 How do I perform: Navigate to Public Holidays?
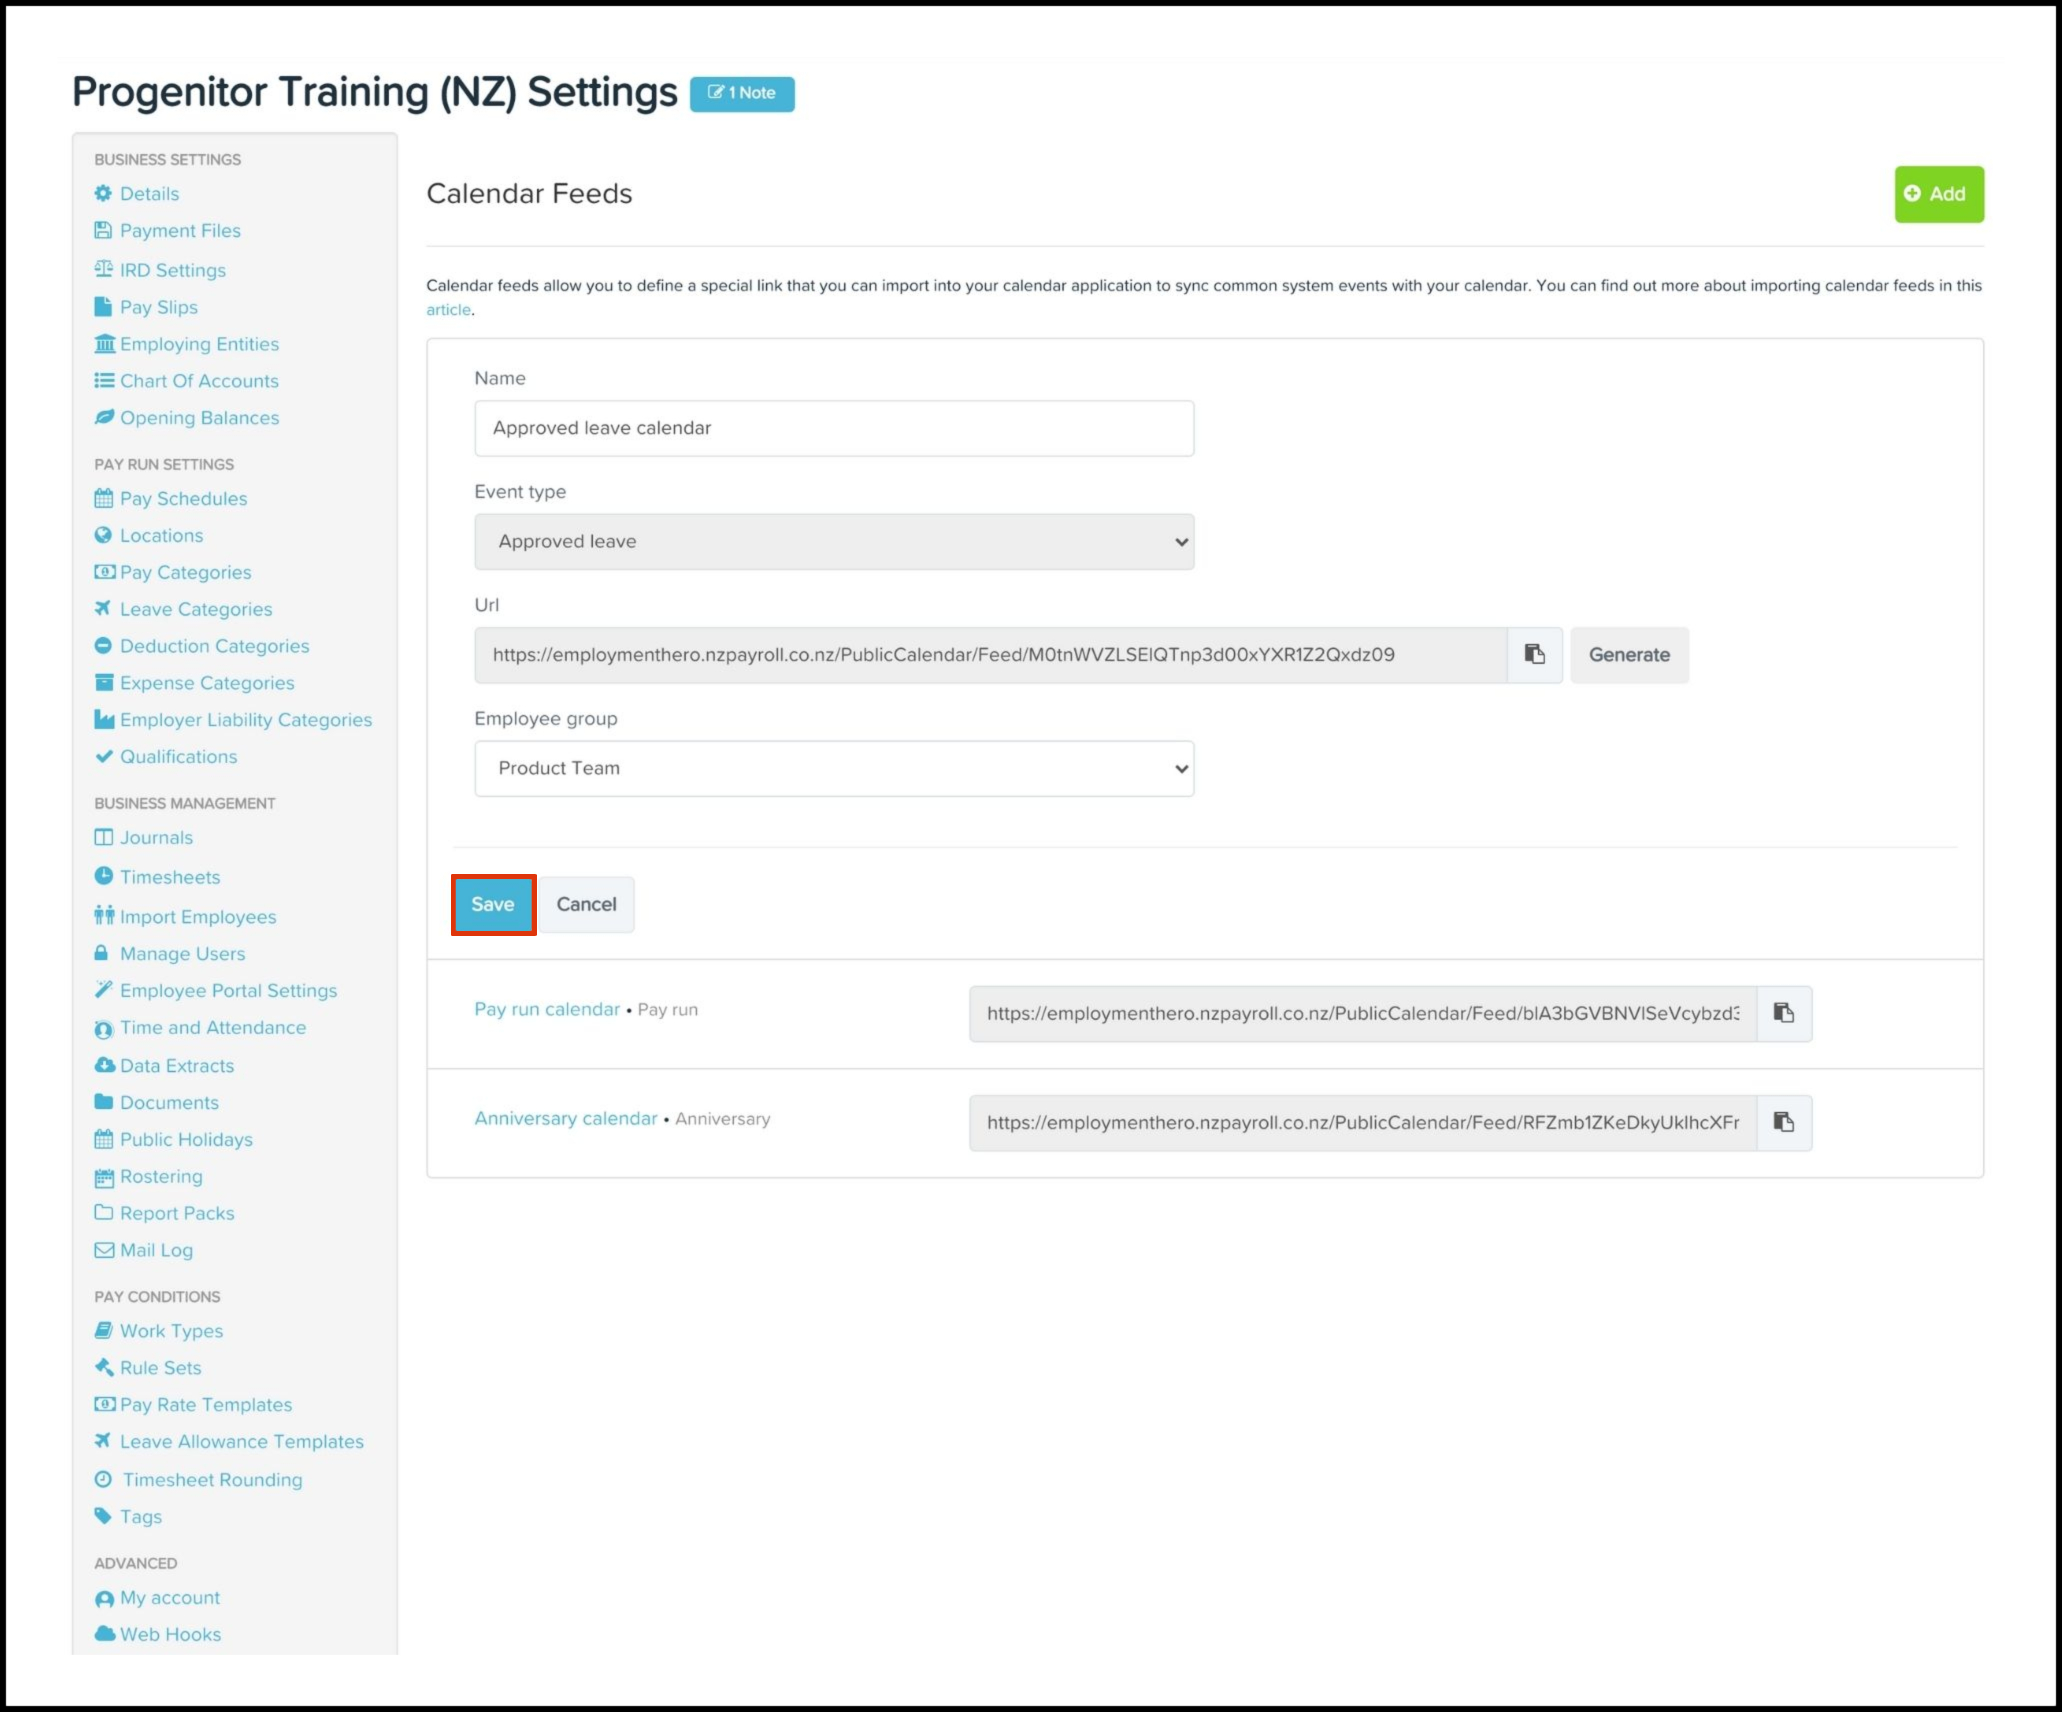186,1139
